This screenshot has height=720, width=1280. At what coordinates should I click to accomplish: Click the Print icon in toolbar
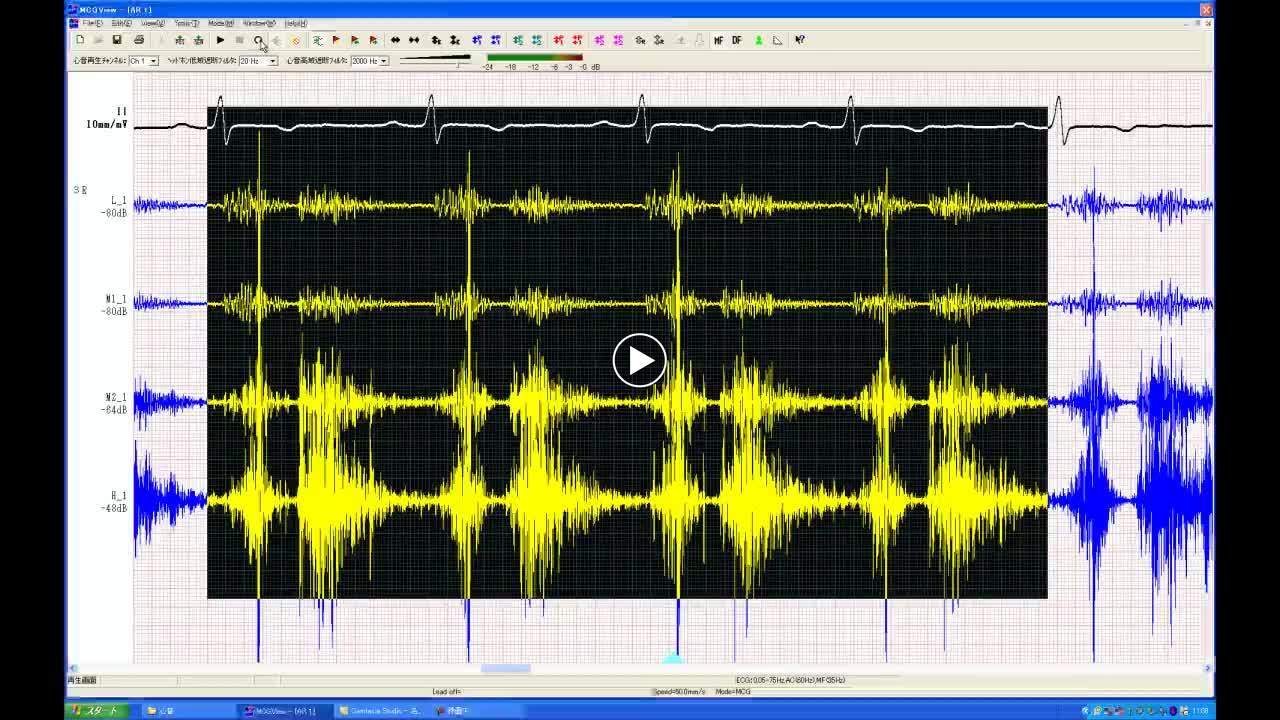[x=139, y=40]
